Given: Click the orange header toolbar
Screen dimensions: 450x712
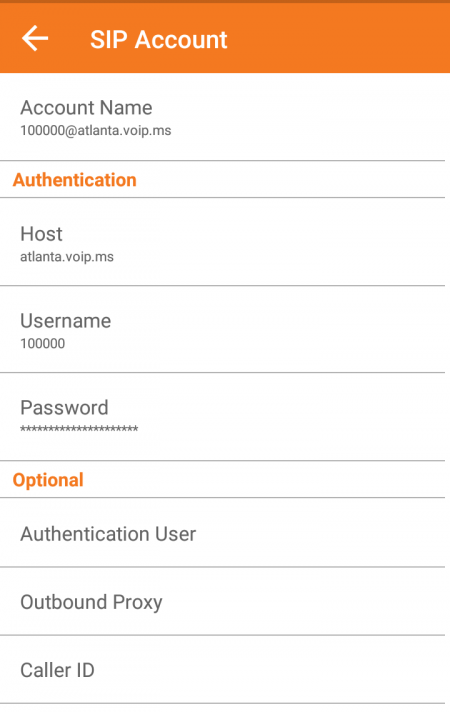Looking at the screenshot, I should (x=225, y=38).
